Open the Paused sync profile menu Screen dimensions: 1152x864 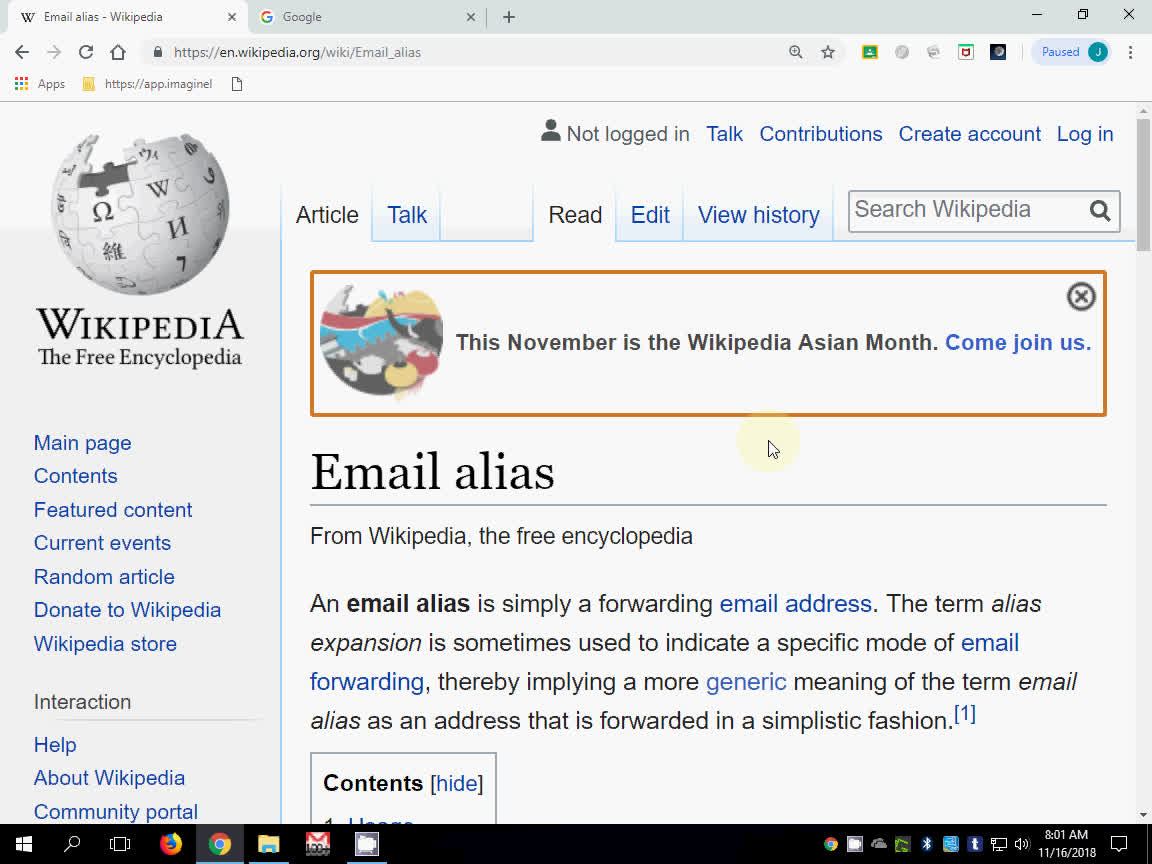(1071, 51)
